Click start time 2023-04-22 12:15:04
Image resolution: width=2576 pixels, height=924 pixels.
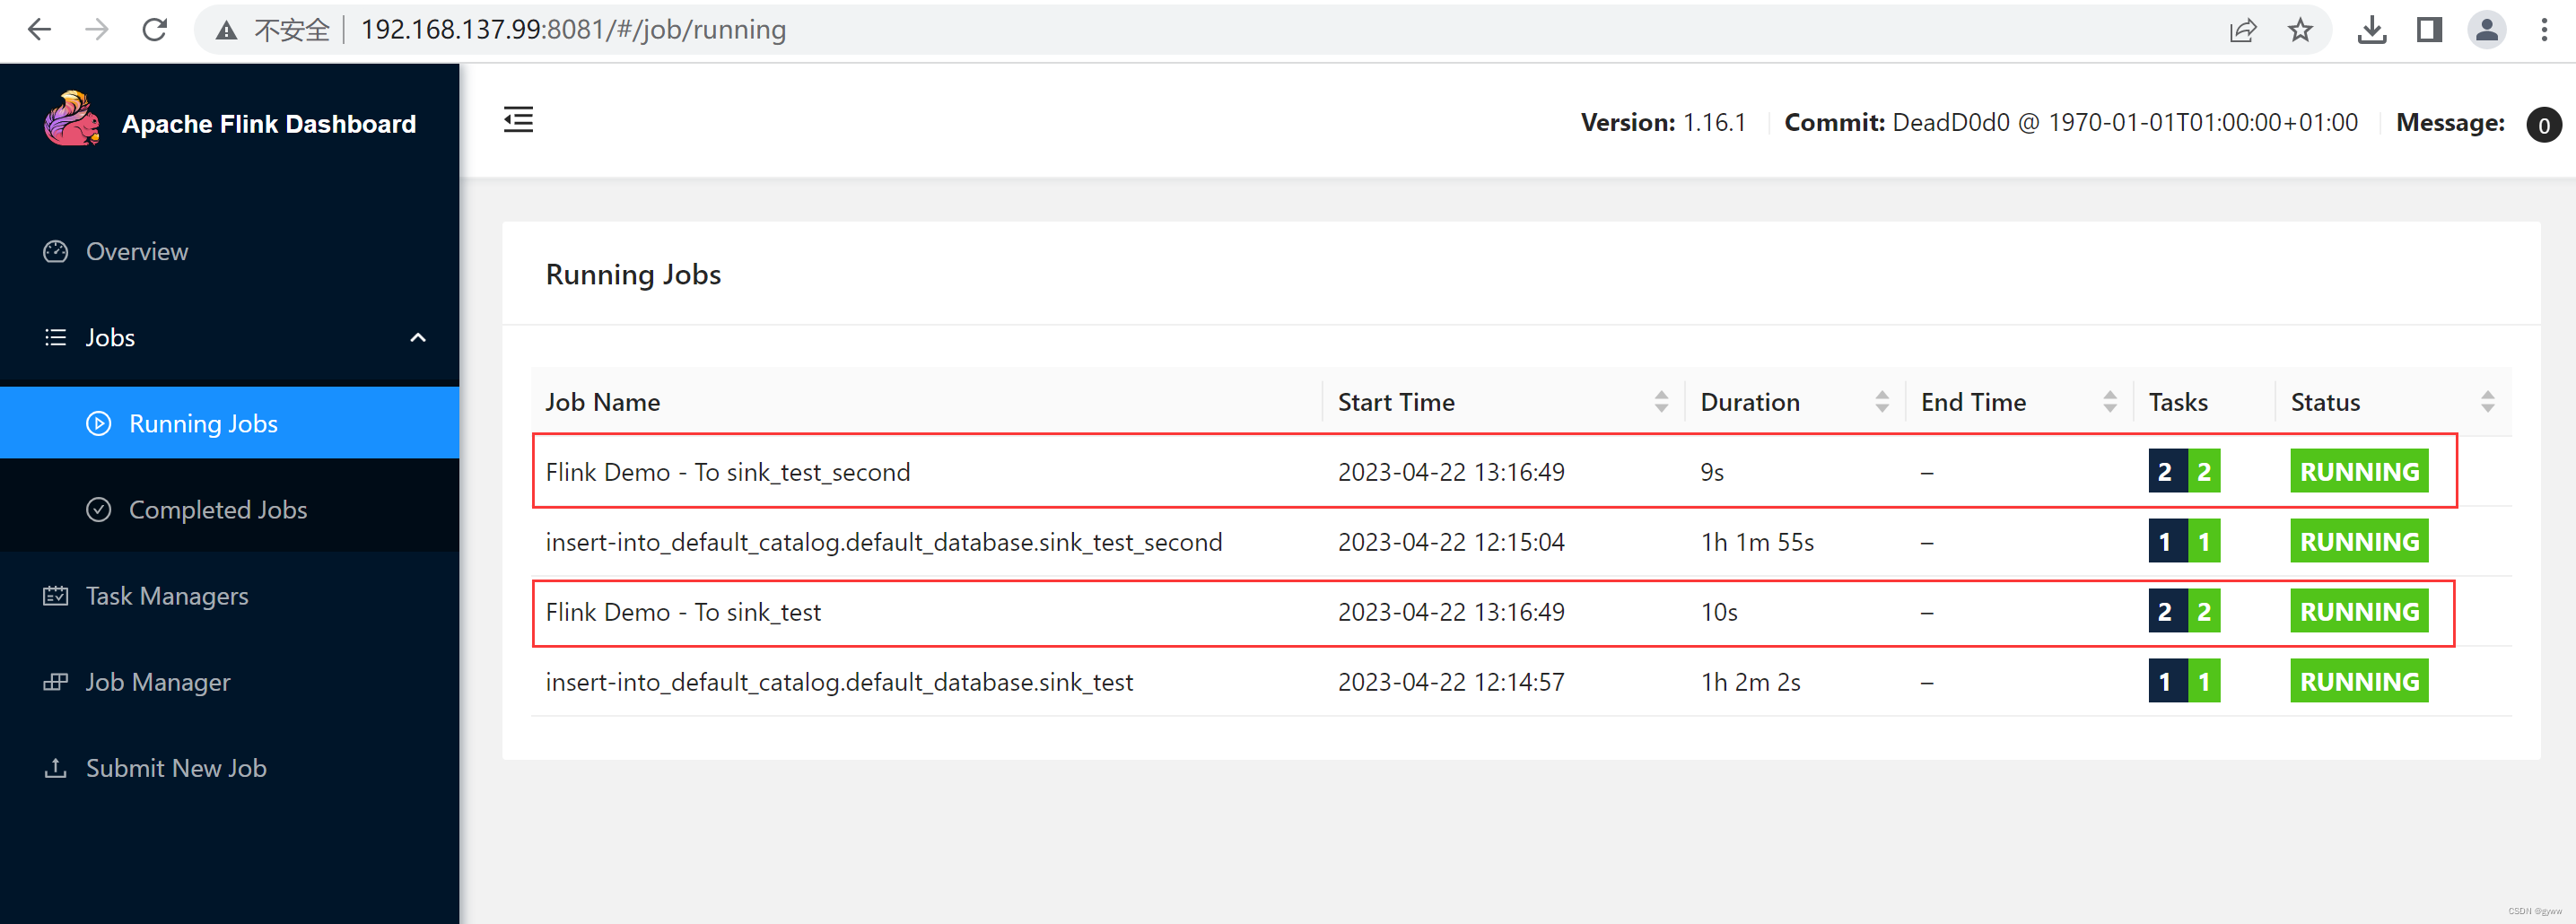click(x=1451, y=542)
